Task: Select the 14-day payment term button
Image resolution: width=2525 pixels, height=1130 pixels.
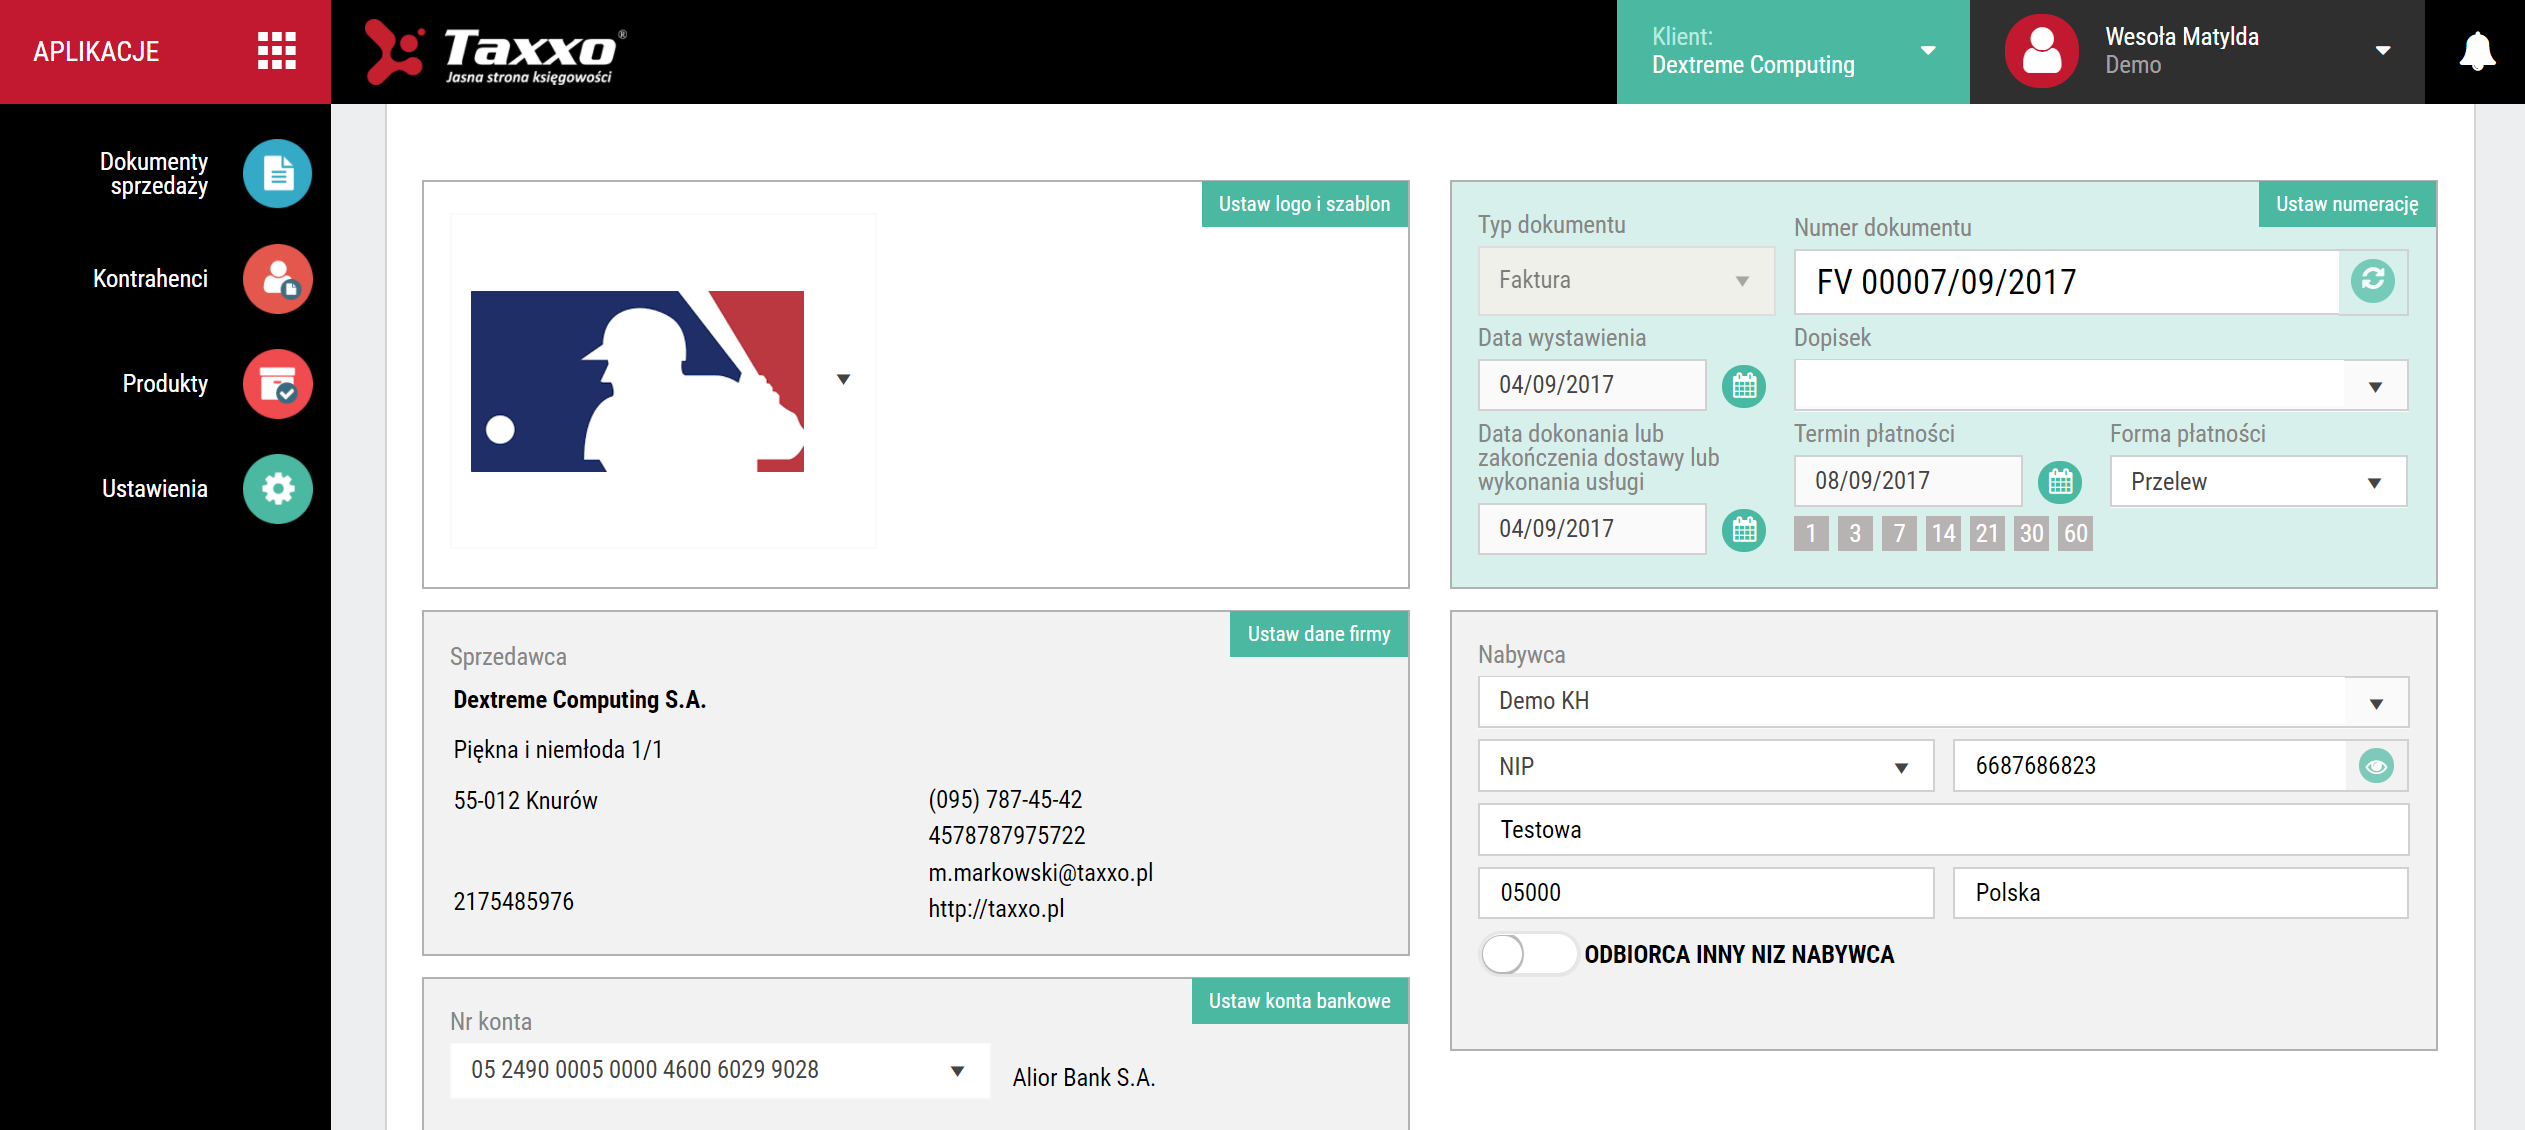Action: tap(1943, 533)
